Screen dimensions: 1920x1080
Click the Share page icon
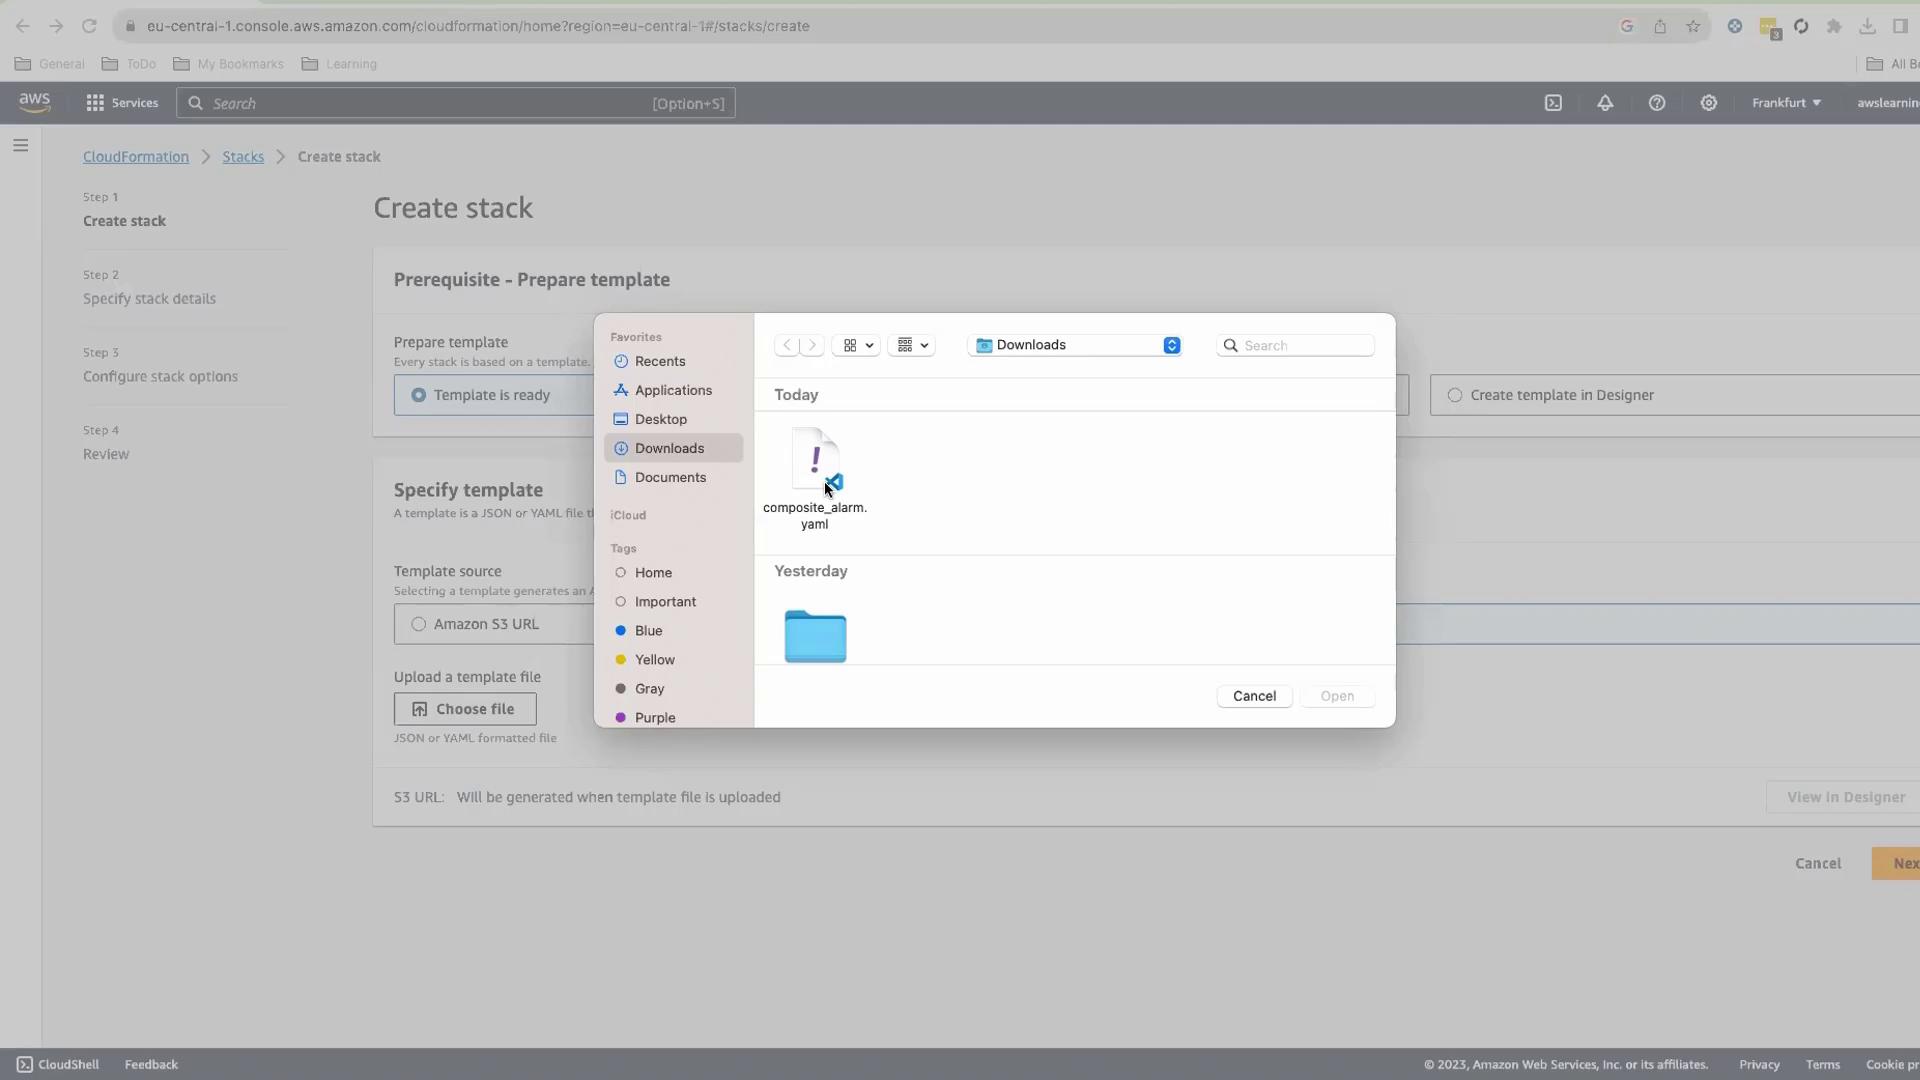(x=1660, y=26)
